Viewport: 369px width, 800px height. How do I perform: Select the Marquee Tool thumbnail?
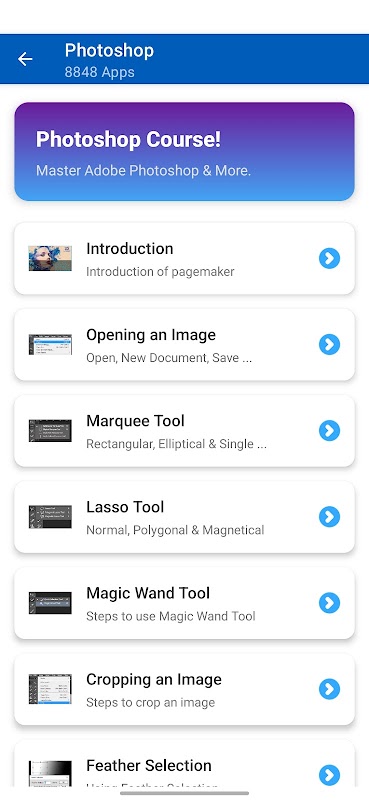click(50, 431)
